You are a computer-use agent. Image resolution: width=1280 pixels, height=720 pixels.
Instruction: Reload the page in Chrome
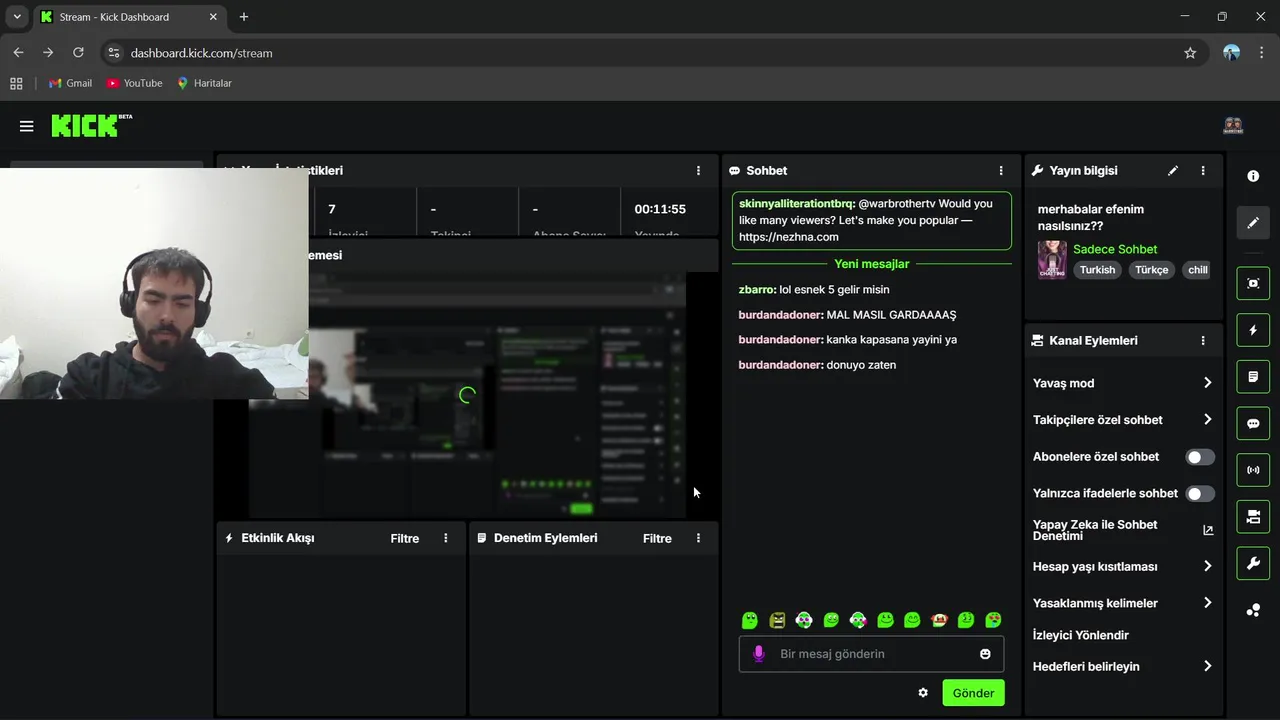click(x=78, y=53)
